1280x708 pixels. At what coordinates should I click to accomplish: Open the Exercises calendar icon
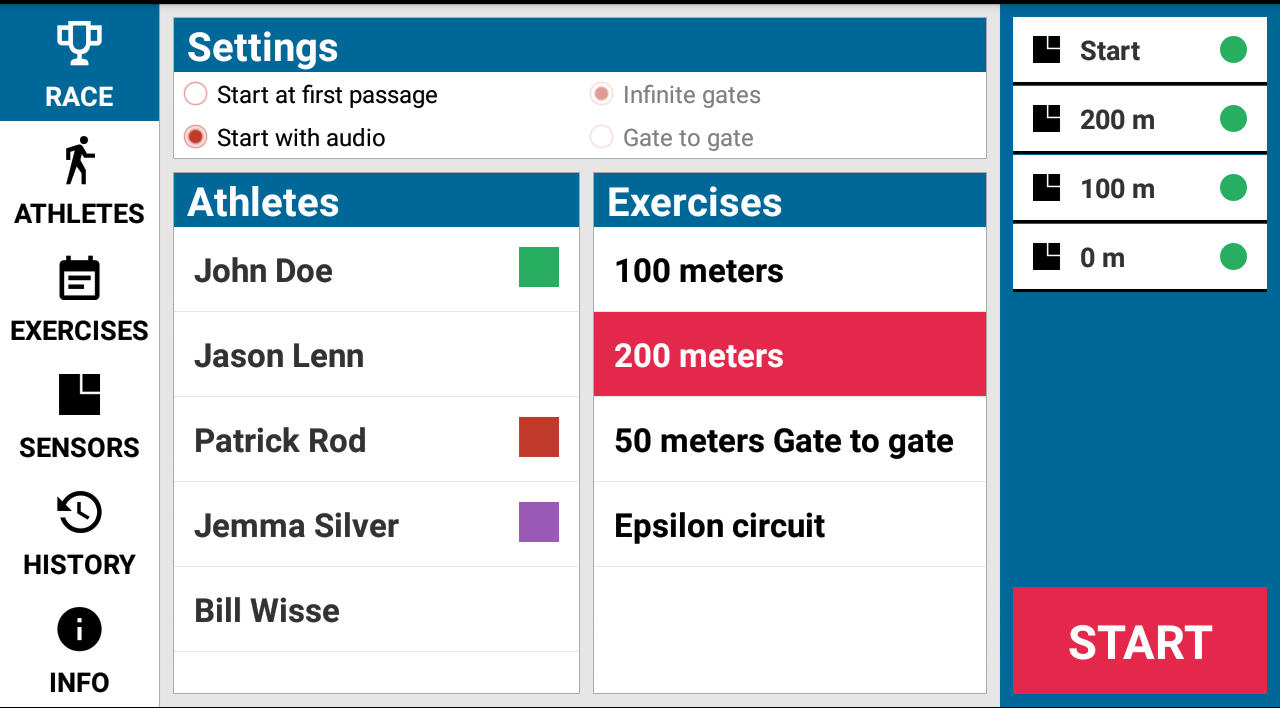[x=79, y=279]
